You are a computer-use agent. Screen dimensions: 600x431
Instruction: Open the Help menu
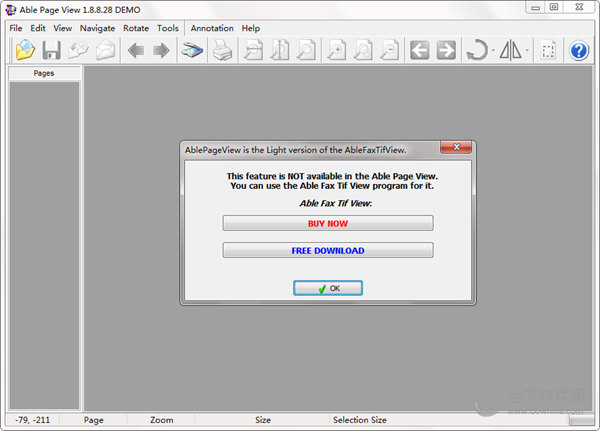(x=251, y=28)
